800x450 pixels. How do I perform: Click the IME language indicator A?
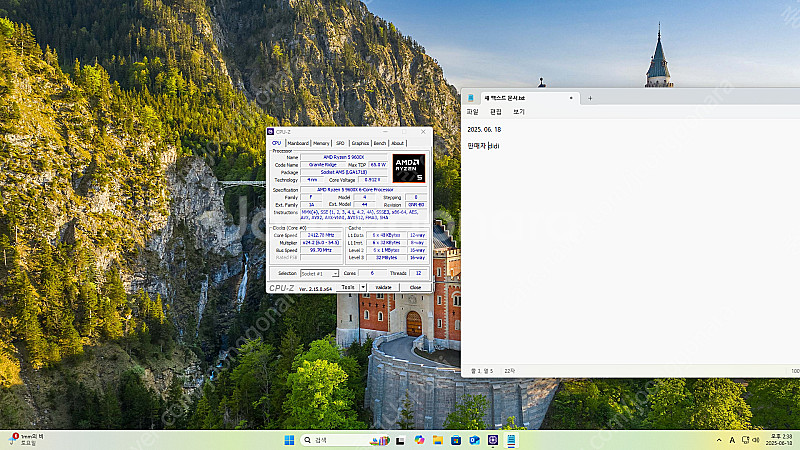point(732,440)
